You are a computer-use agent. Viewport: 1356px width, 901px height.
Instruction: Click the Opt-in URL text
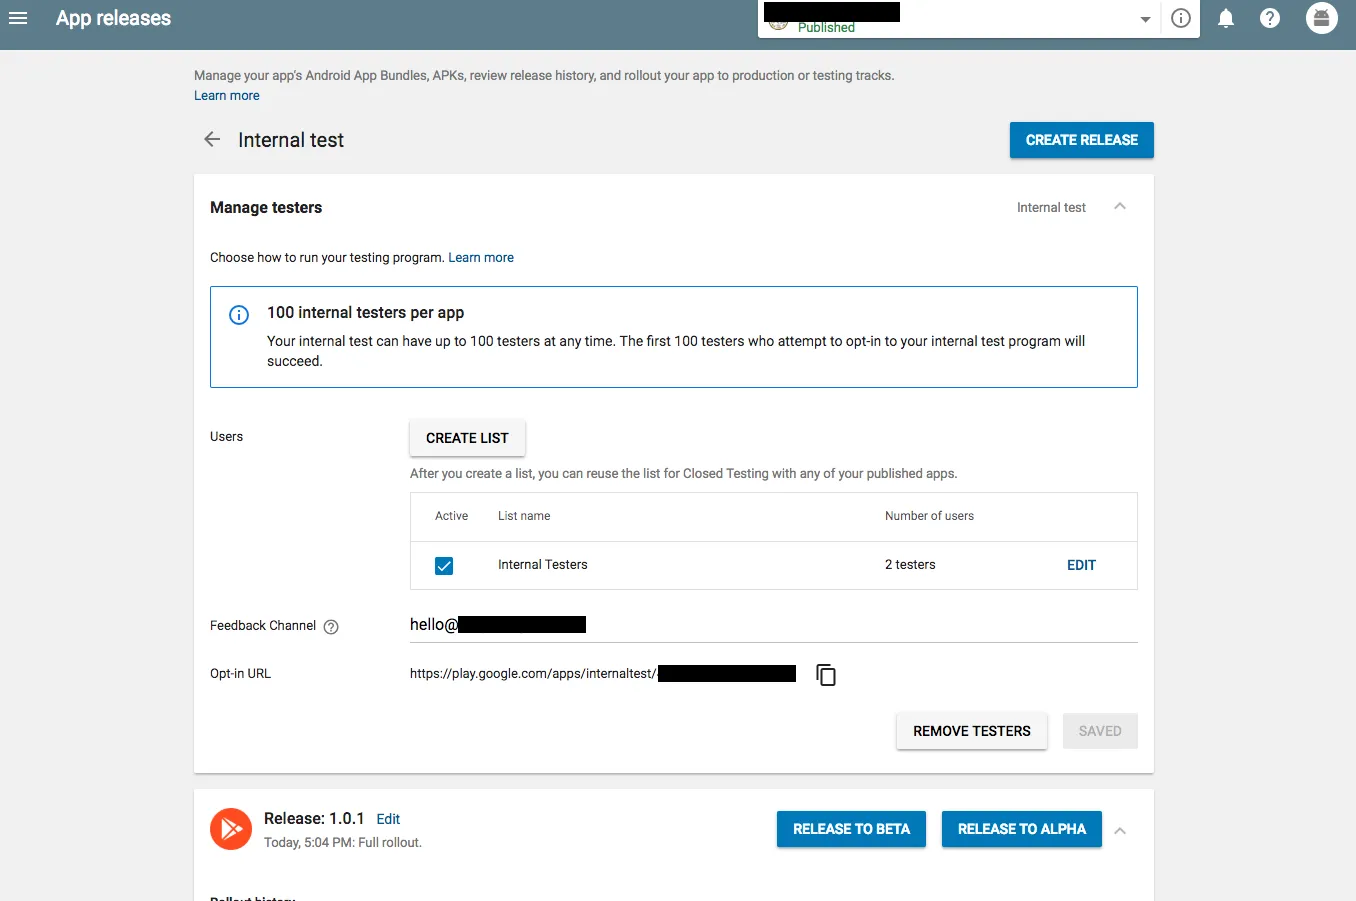(603, 674)
